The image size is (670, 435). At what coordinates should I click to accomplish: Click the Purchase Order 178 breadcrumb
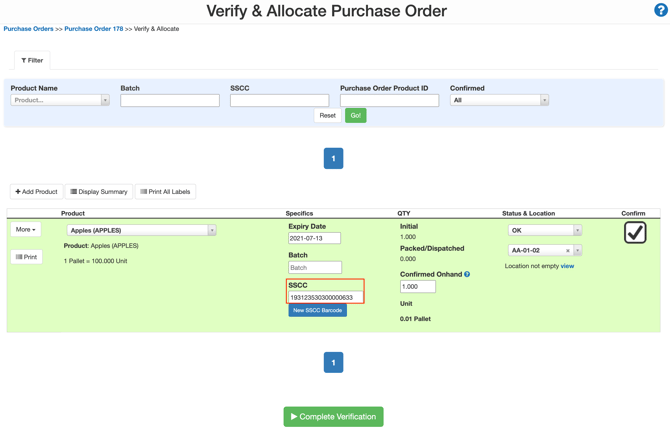pos(94,29)
